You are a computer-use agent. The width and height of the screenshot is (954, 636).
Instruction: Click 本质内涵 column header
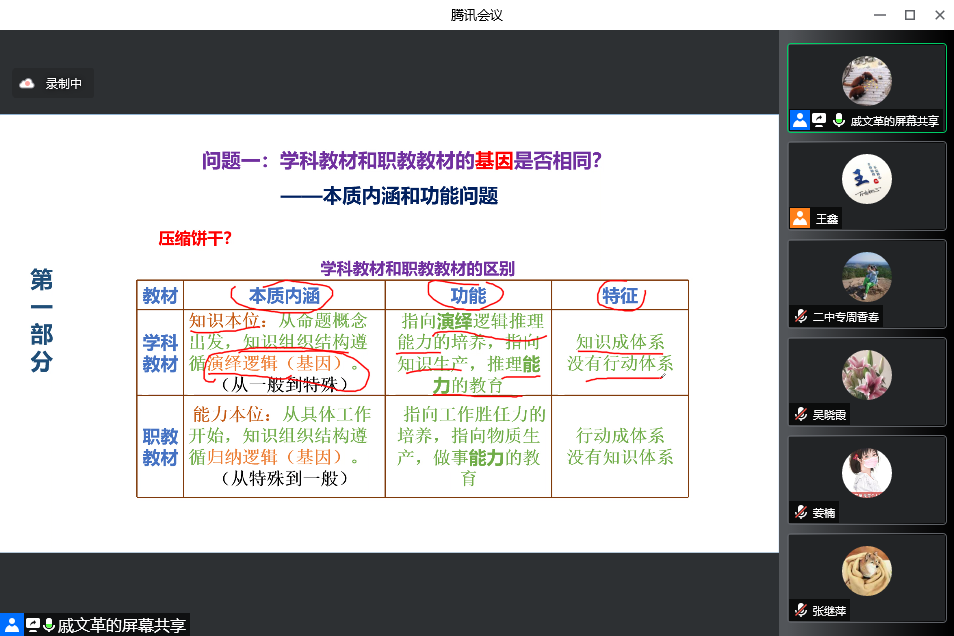(x=284, y=296)
